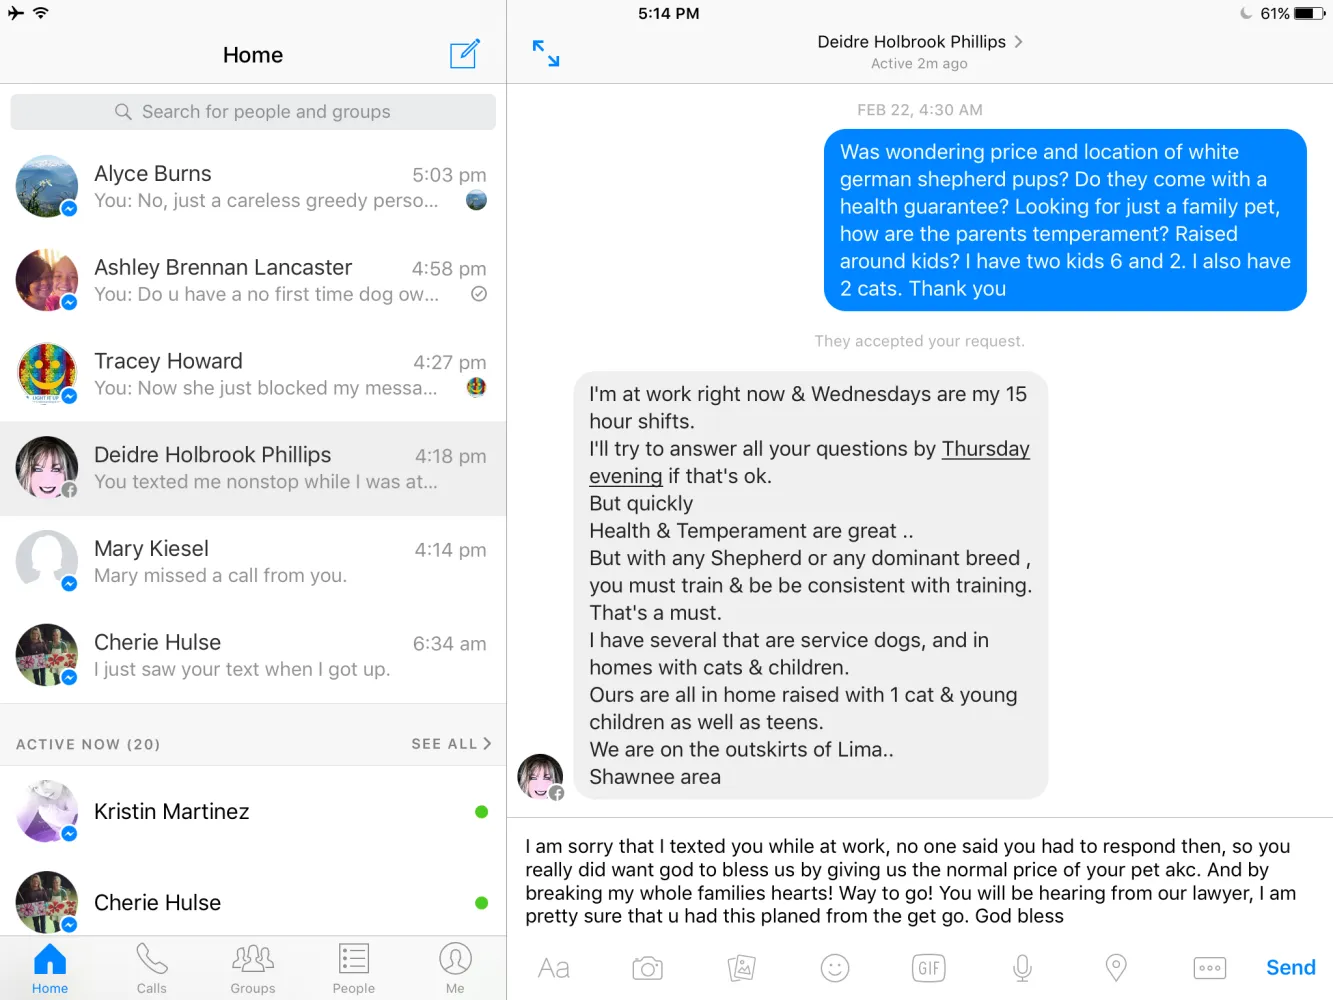This screenshot has width=1333, height=1000.
Task: Send the typed message
Action: pos(1291,967)
